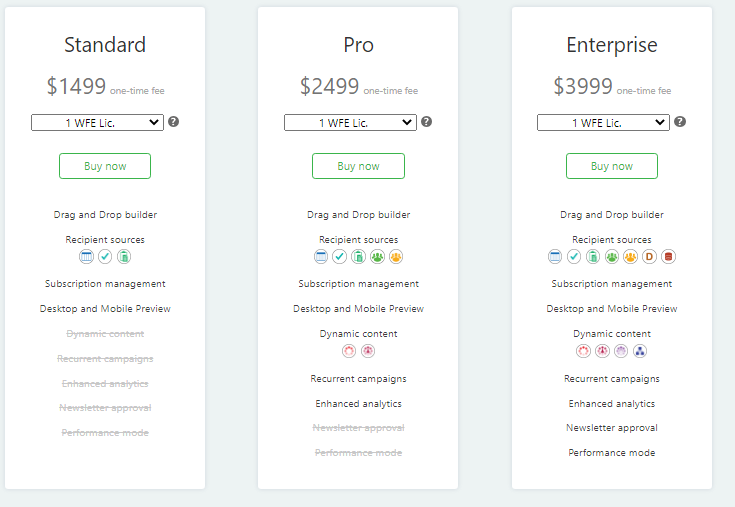
Task: Click Buy now for the Enterprise plan
Action: click(612, 166)
